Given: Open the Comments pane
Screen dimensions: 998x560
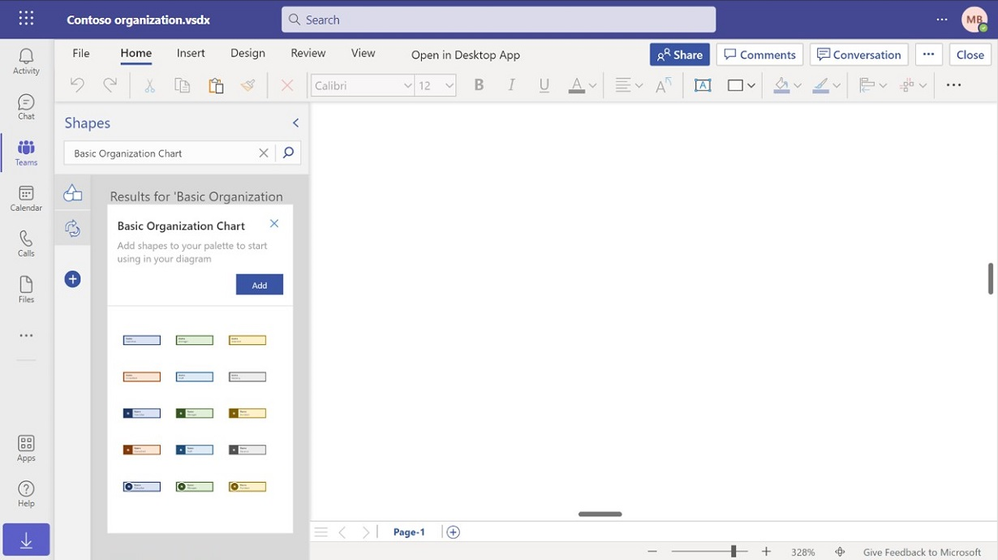Looking at the screenshot, I should (760, 55).
